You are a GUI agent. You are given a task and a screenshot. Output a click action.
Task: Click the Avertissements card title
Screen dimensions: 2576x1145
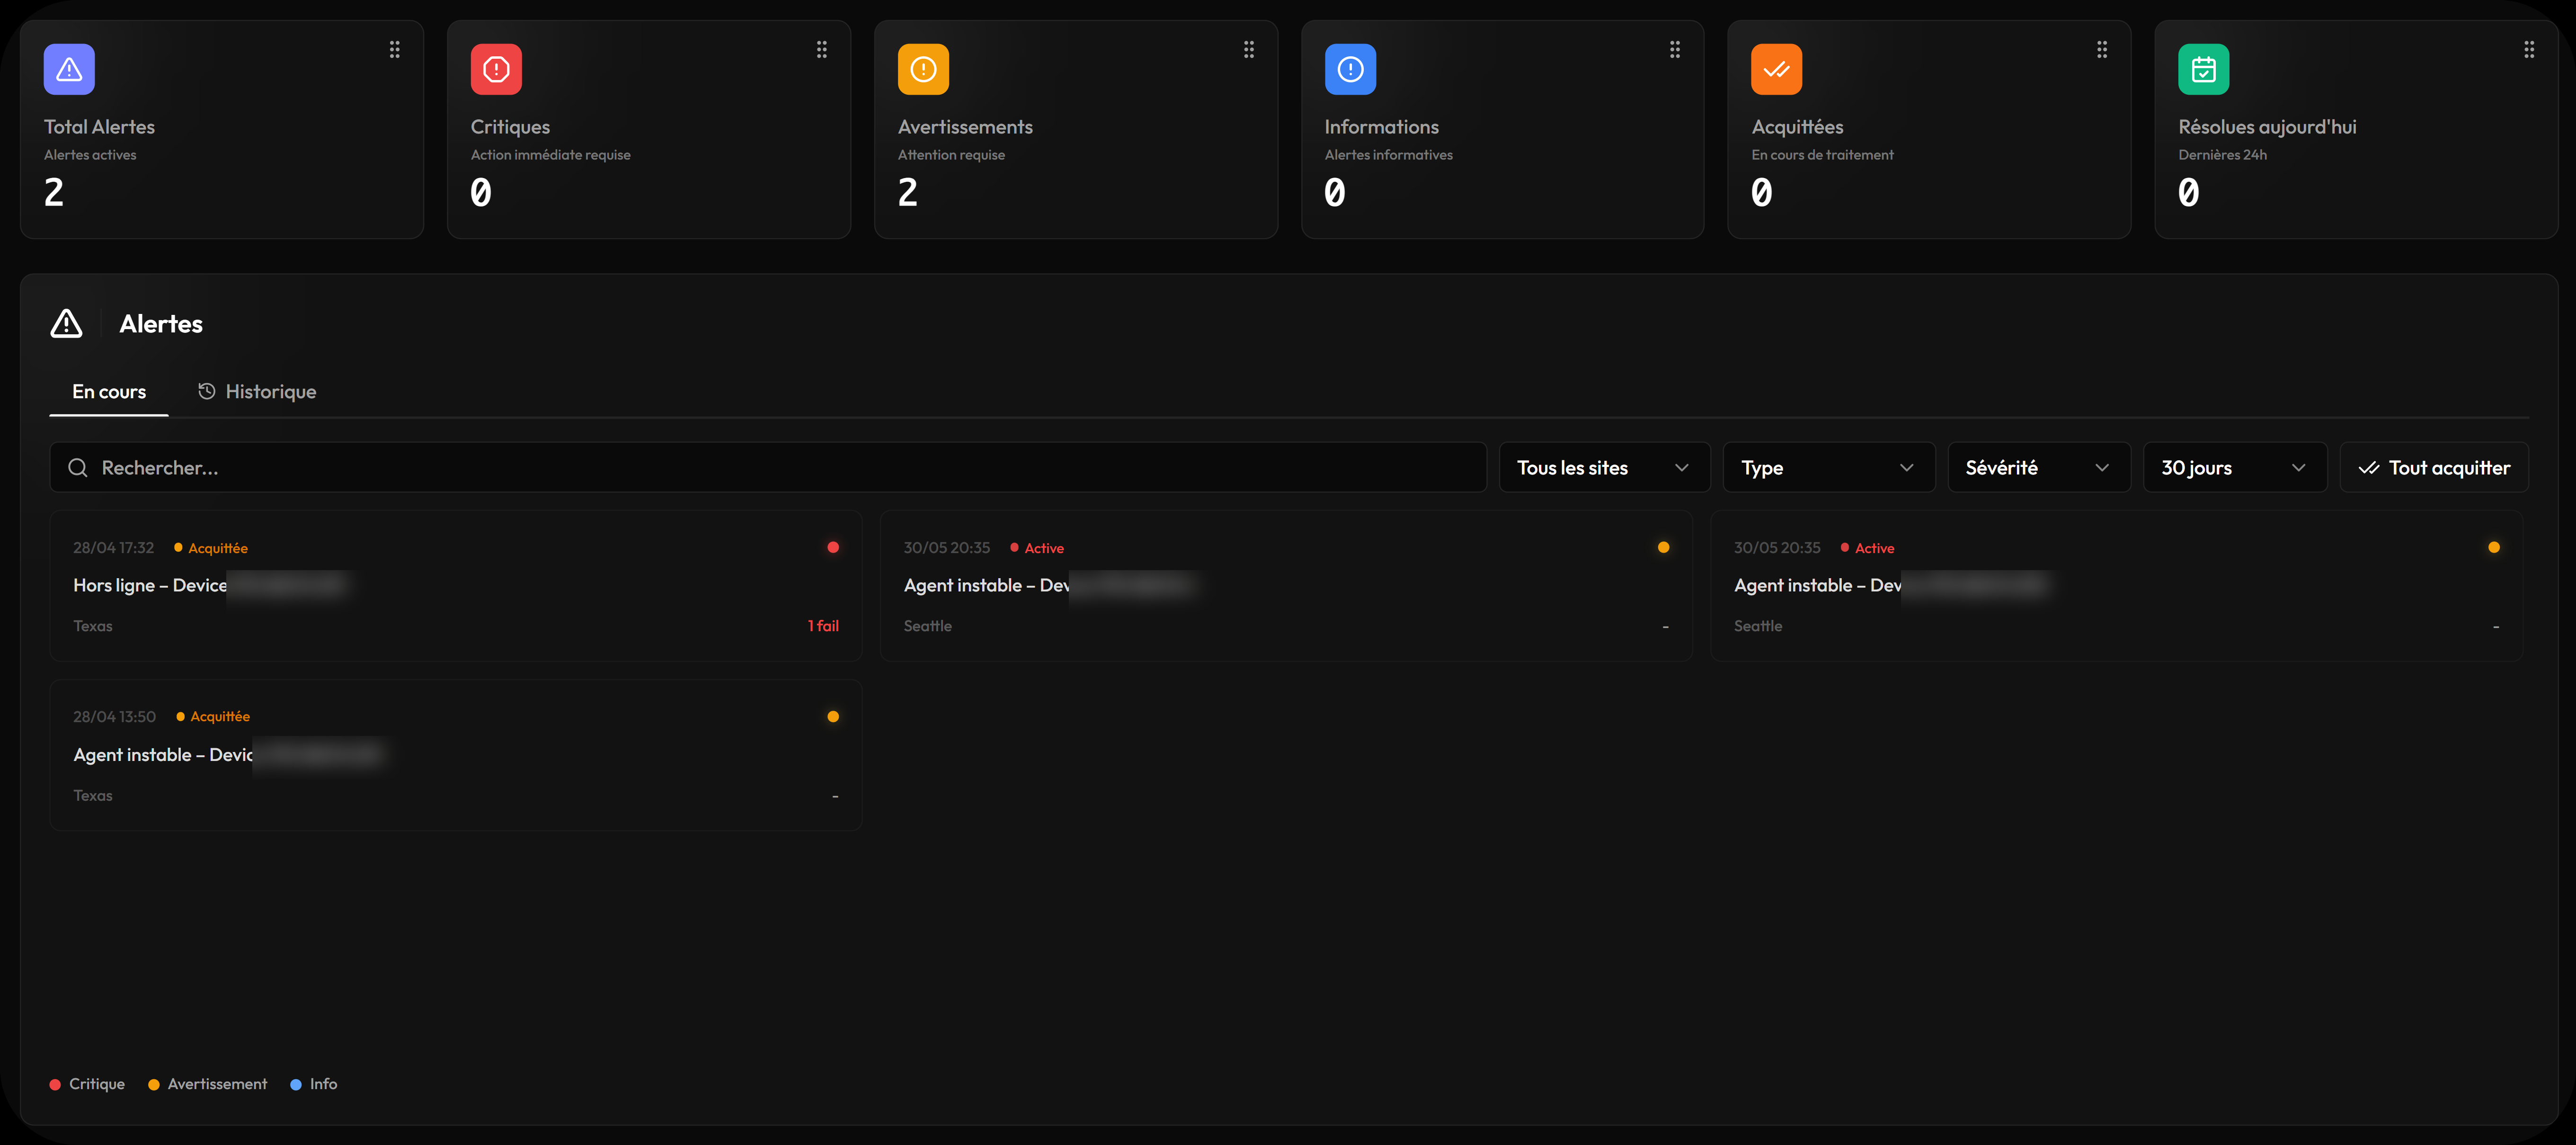click(965, 127)
